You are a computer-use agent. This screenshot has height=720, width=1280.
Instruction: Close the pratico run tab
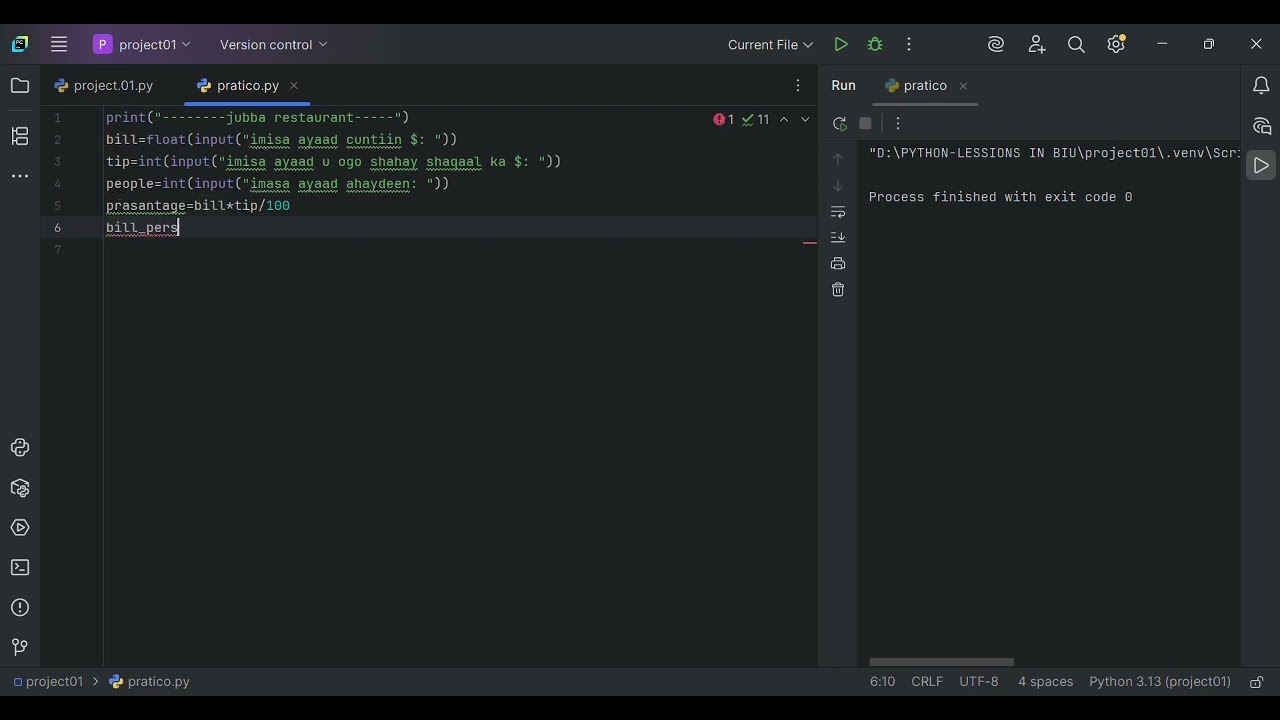(963, 86)
